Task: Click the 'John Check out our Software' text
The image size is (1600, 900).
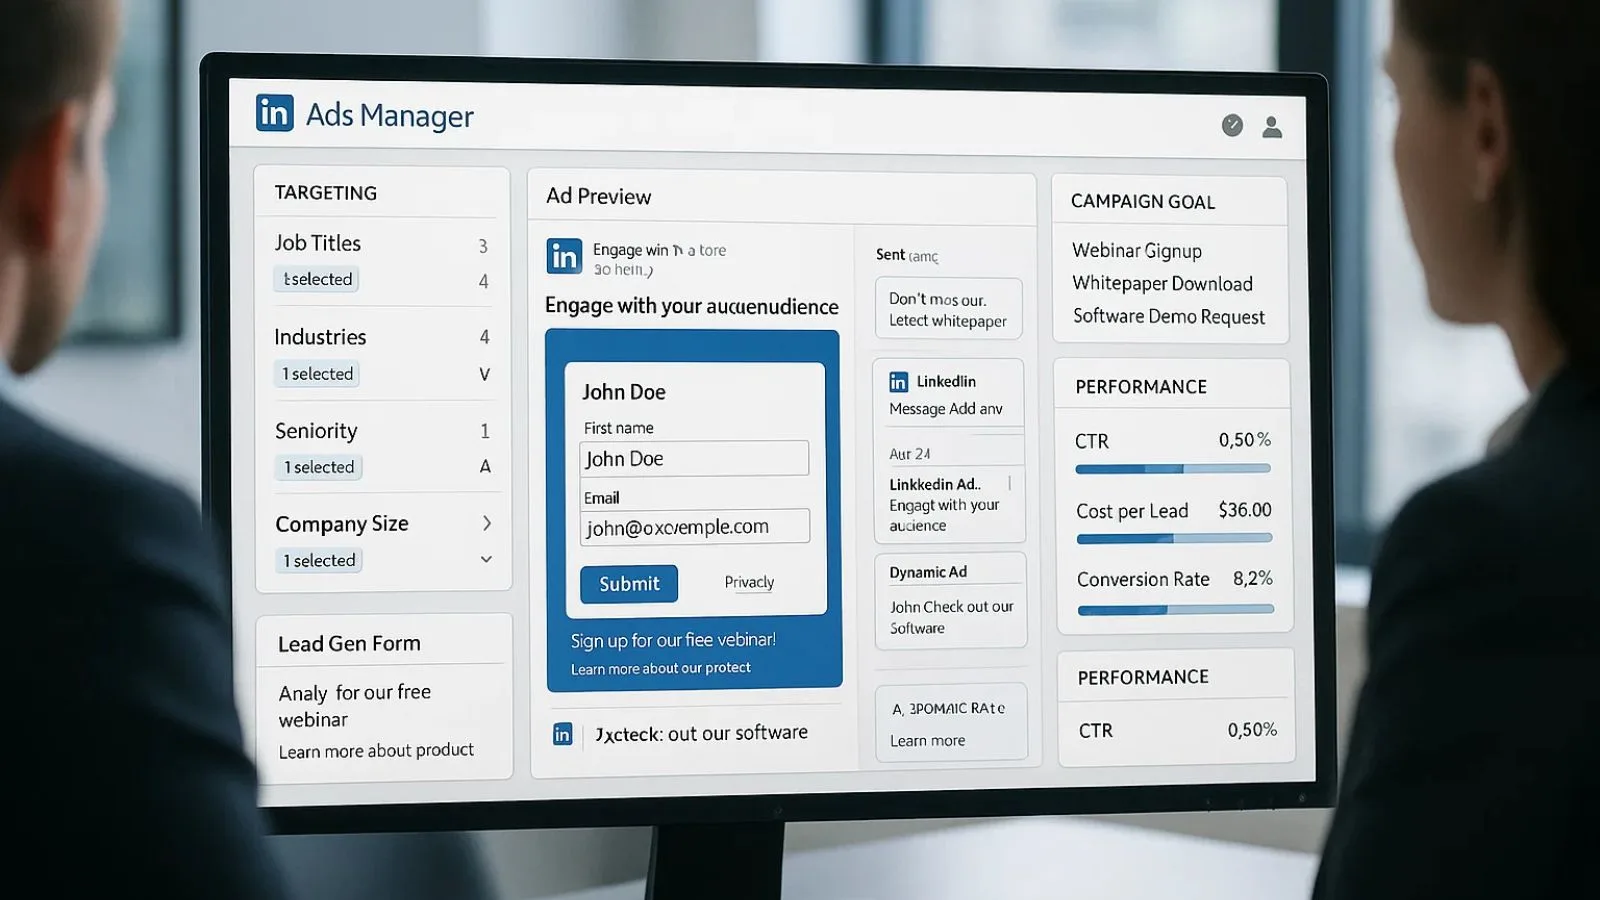Action: click(951, 617)
